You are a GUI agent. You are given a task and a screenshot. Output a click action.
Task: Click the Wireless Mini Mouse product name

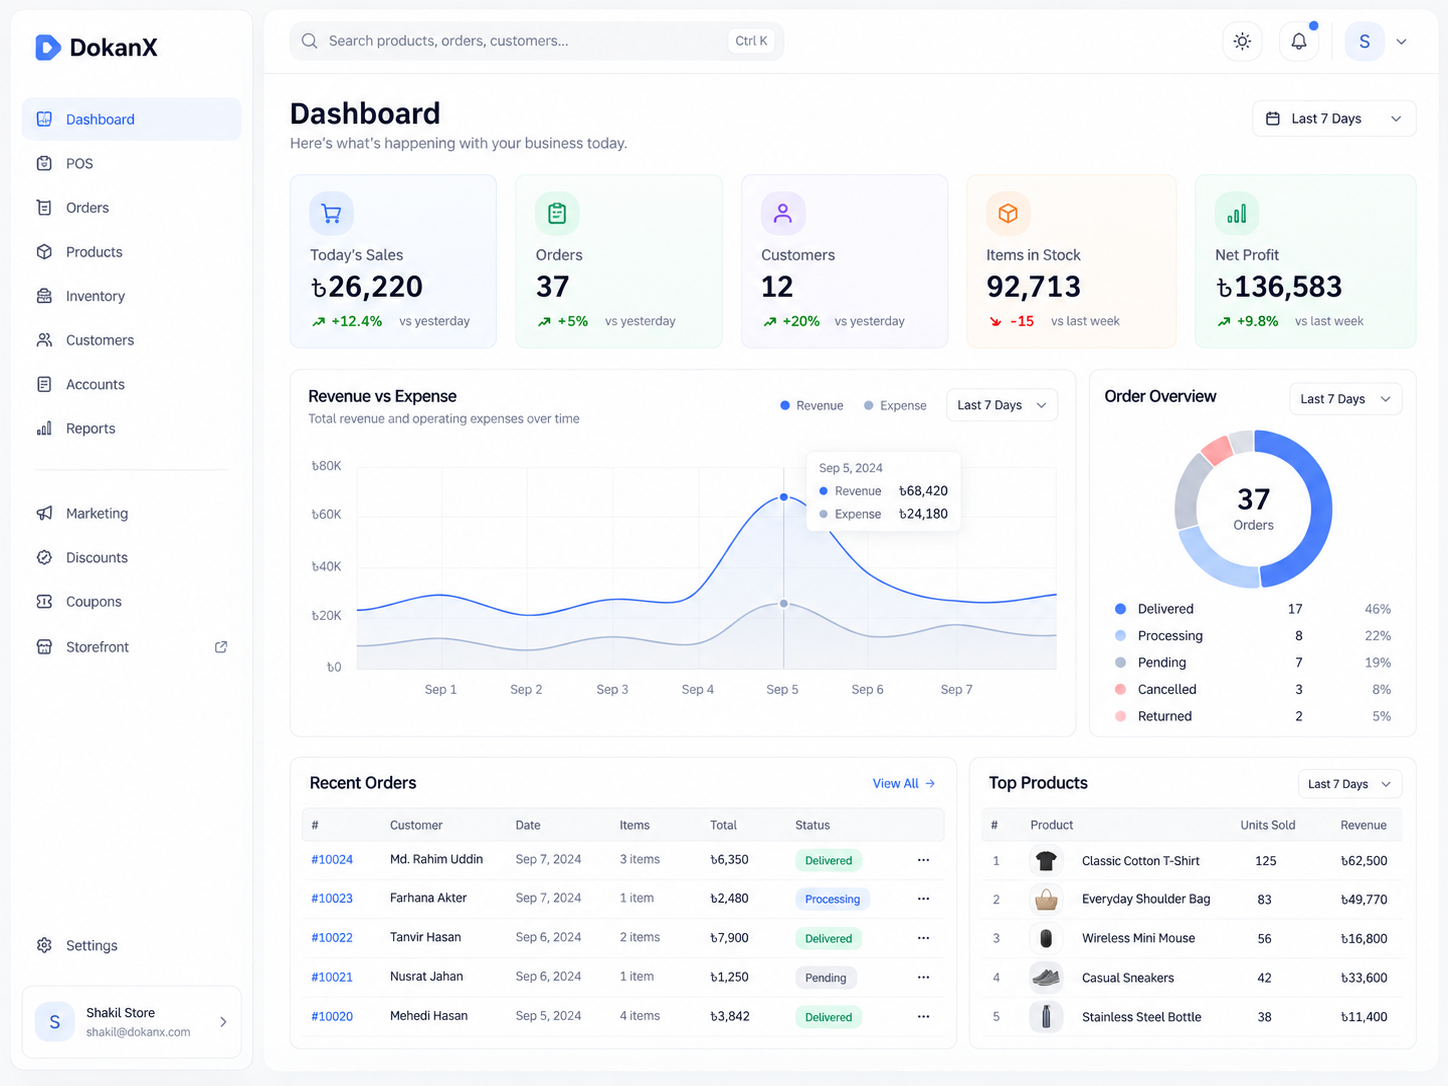[1138, 938]
